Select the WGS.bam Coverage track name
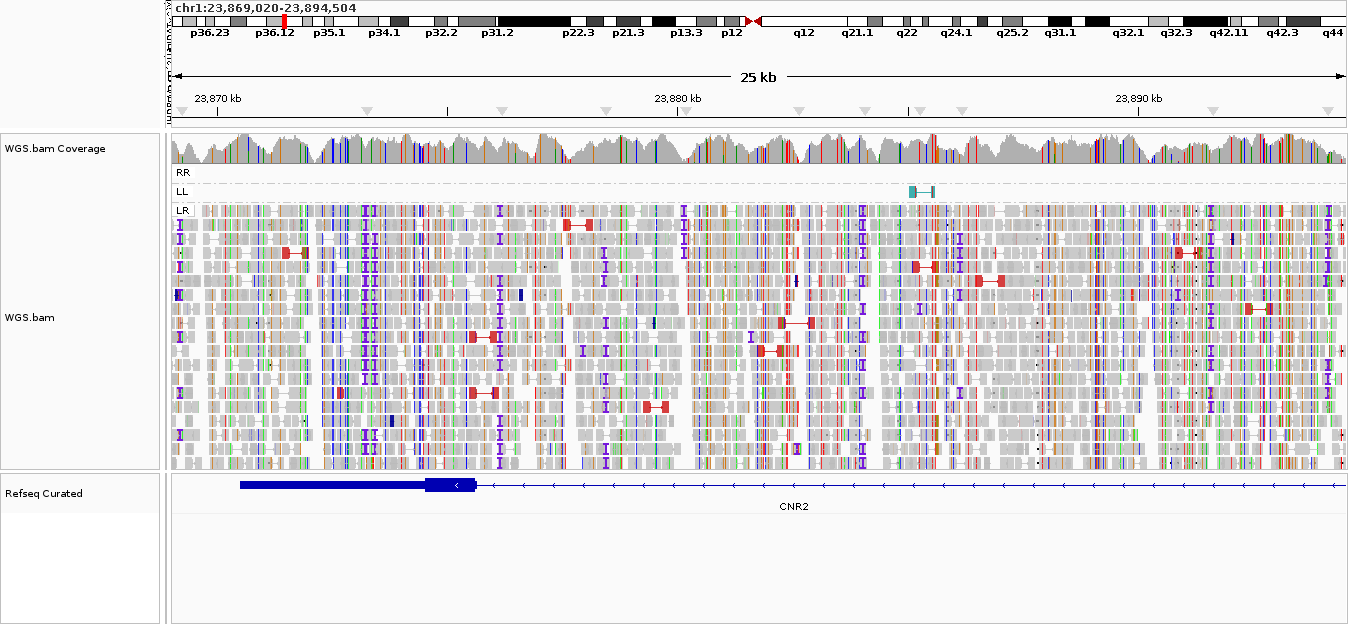This screenshot has height=630, width=1366. [x=55, y=149]
